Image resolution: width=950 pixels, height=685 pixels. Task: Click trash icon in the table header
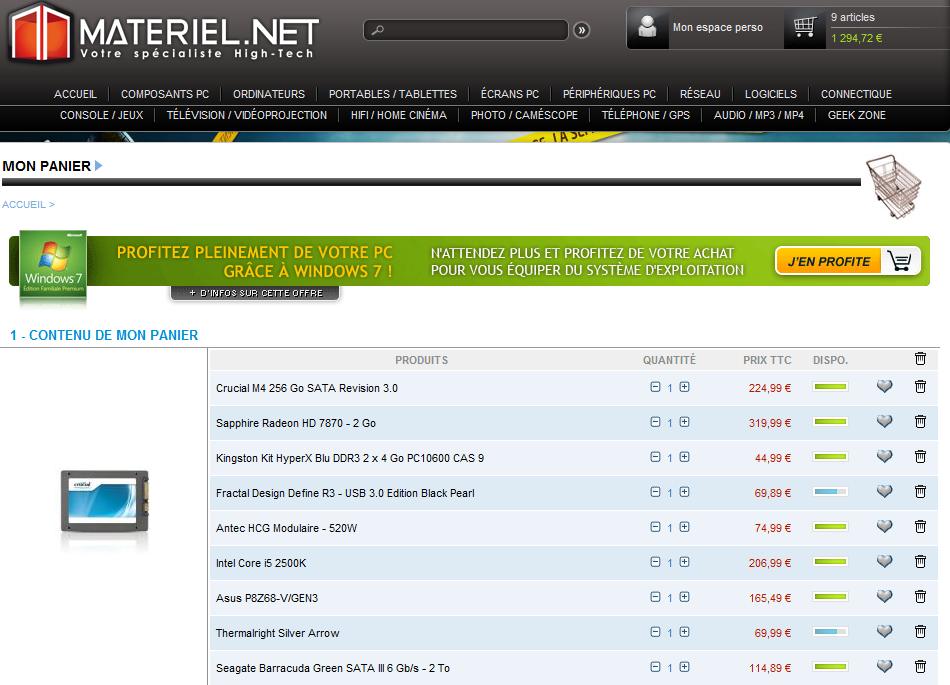click(920, 359)
